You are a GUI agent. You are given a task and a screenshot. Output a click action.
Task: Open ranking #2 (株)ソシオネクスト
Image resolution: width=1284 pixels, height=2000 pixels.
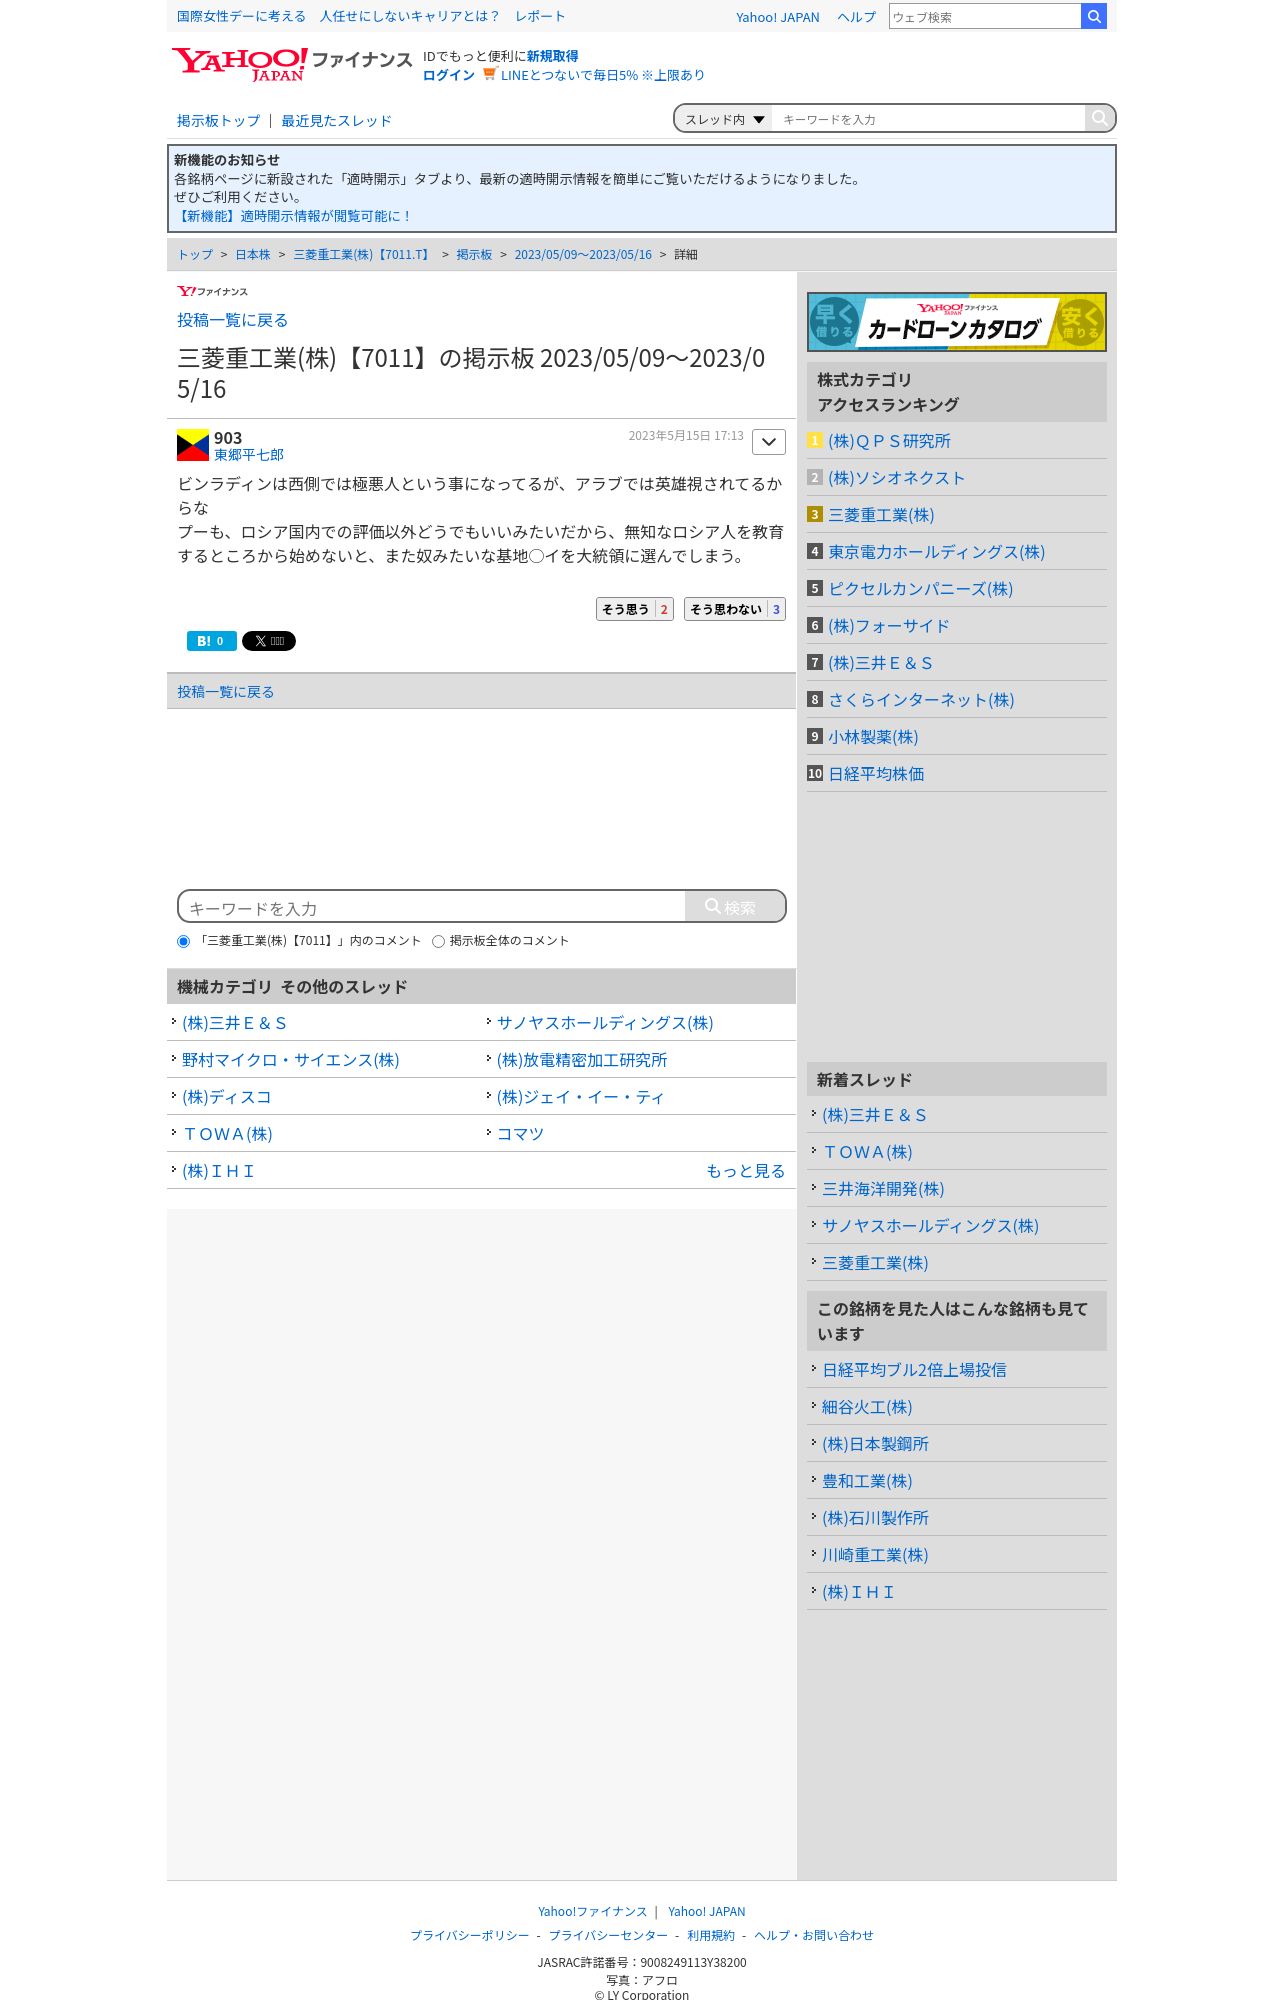tap(896, 478)
